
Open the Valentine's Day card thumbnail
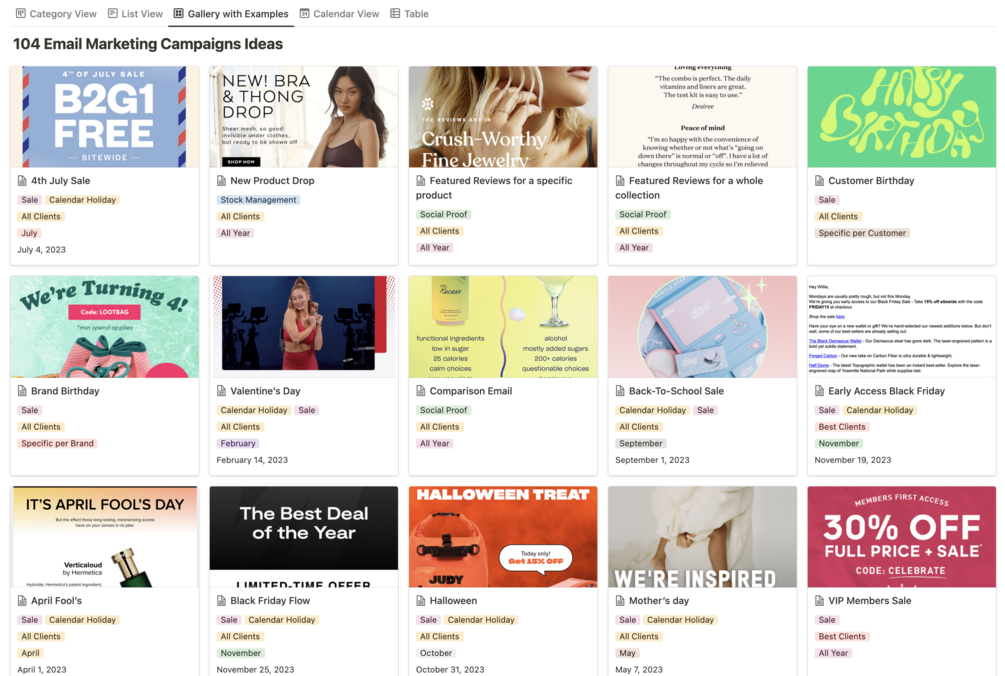coord(304,327)
